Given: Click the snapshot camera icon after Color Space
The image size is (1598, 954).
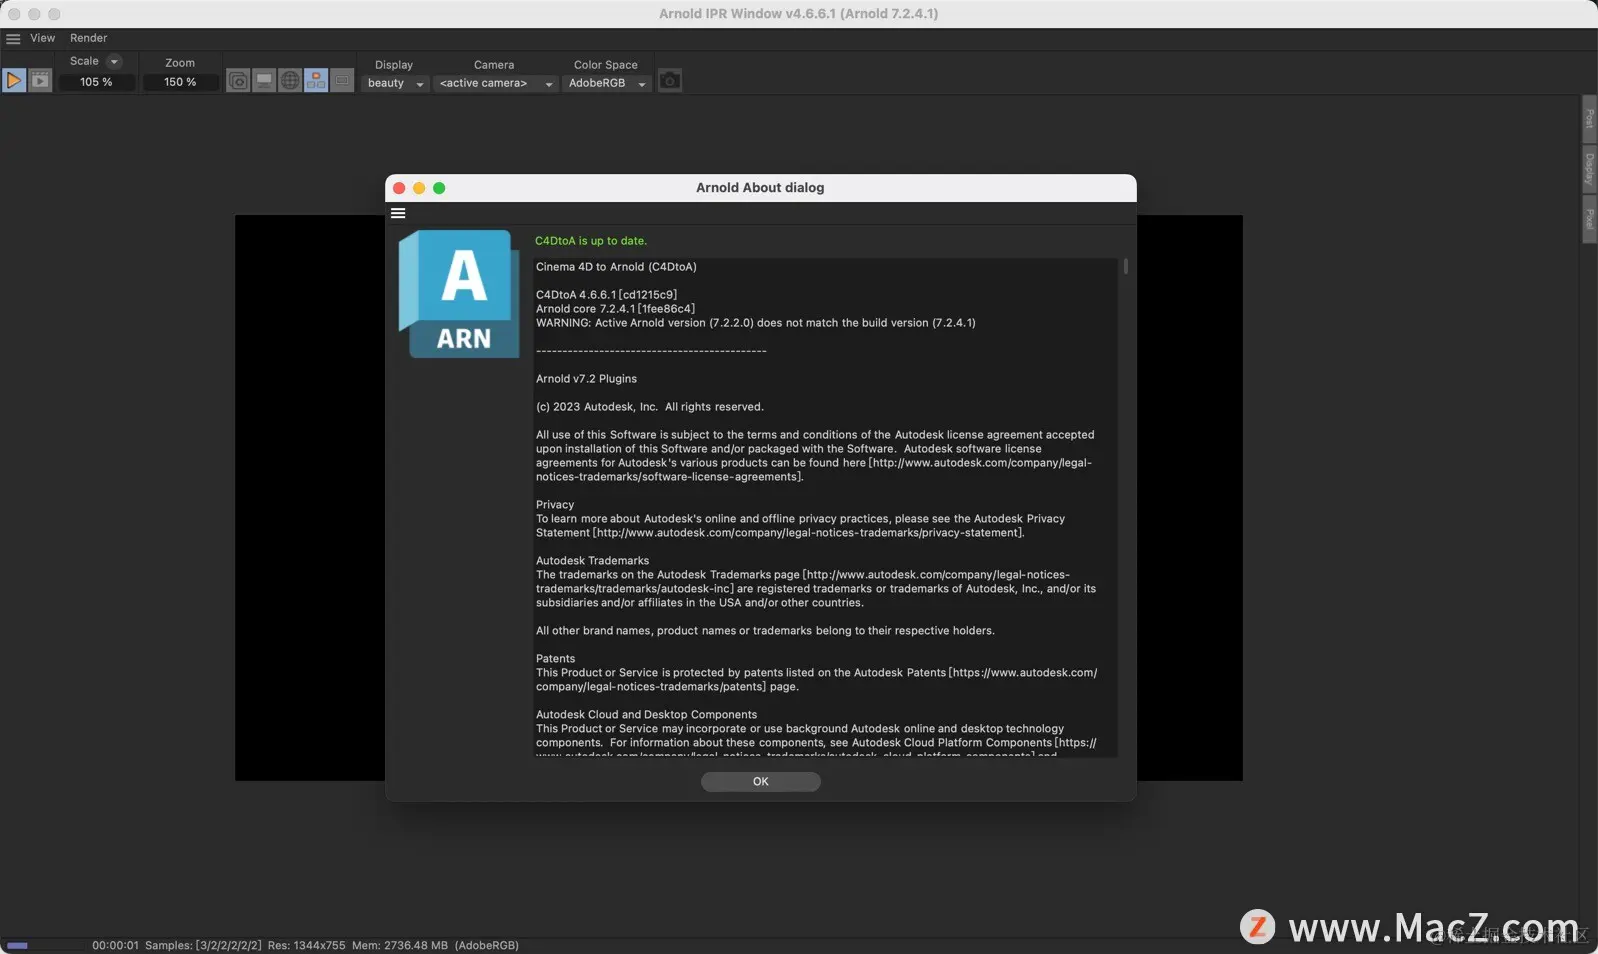Looking at the screenshot, I should (x=670, y=80).
